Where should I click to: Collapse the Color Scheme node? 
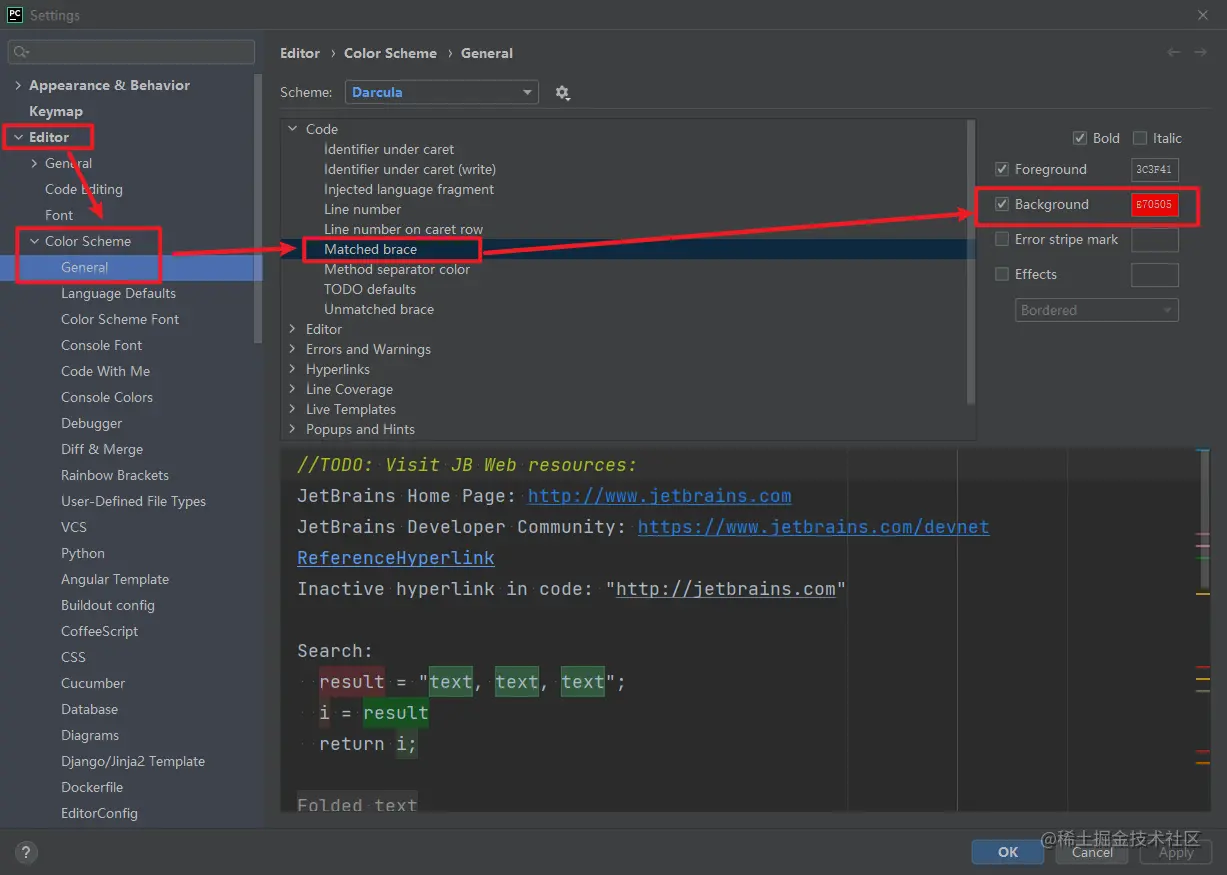pyautogui.click(x=34, y=241)
